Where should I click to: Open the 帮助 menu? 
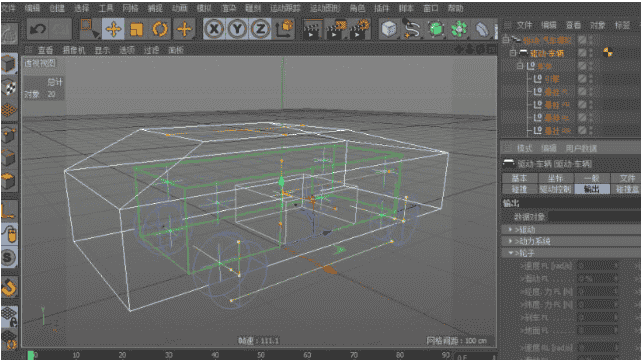point(455,8)
